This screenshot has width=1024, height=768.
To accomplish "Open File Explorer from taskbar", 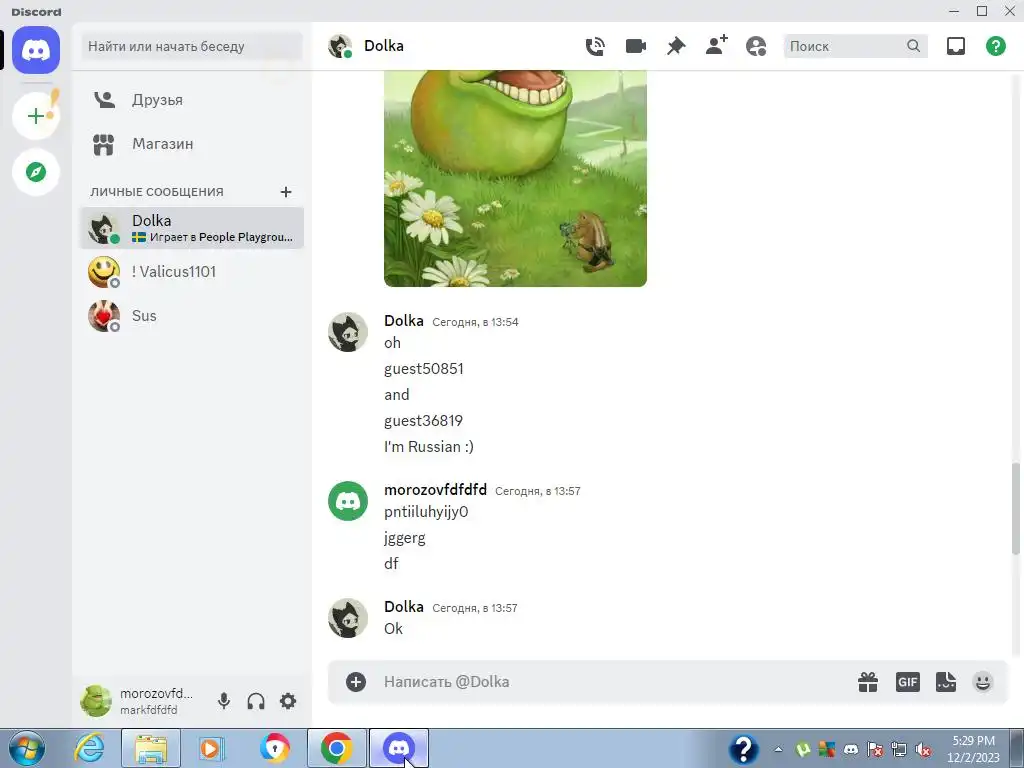I will pos(150,748).
